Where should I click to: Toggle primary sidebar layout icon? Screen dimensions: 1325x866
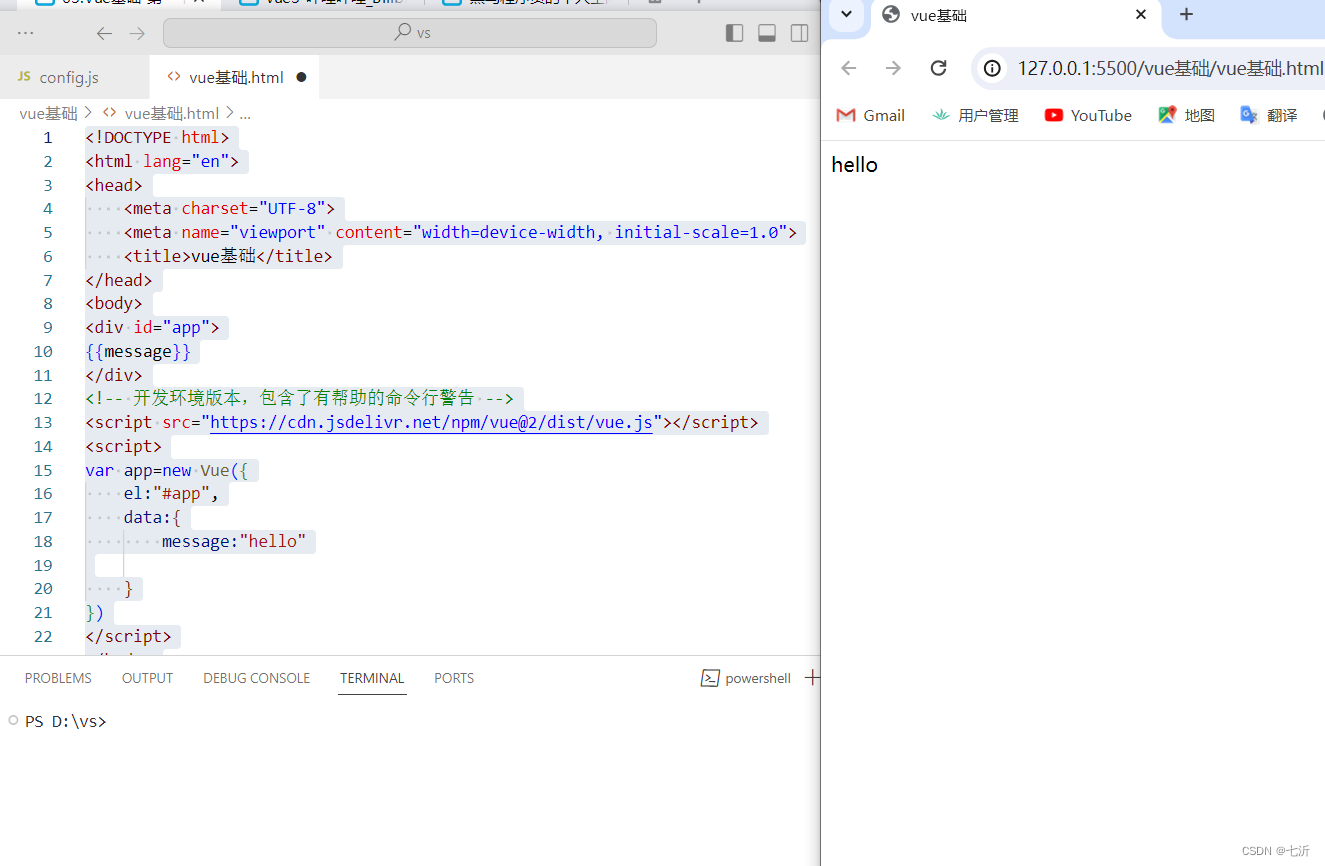pos(735,33)
